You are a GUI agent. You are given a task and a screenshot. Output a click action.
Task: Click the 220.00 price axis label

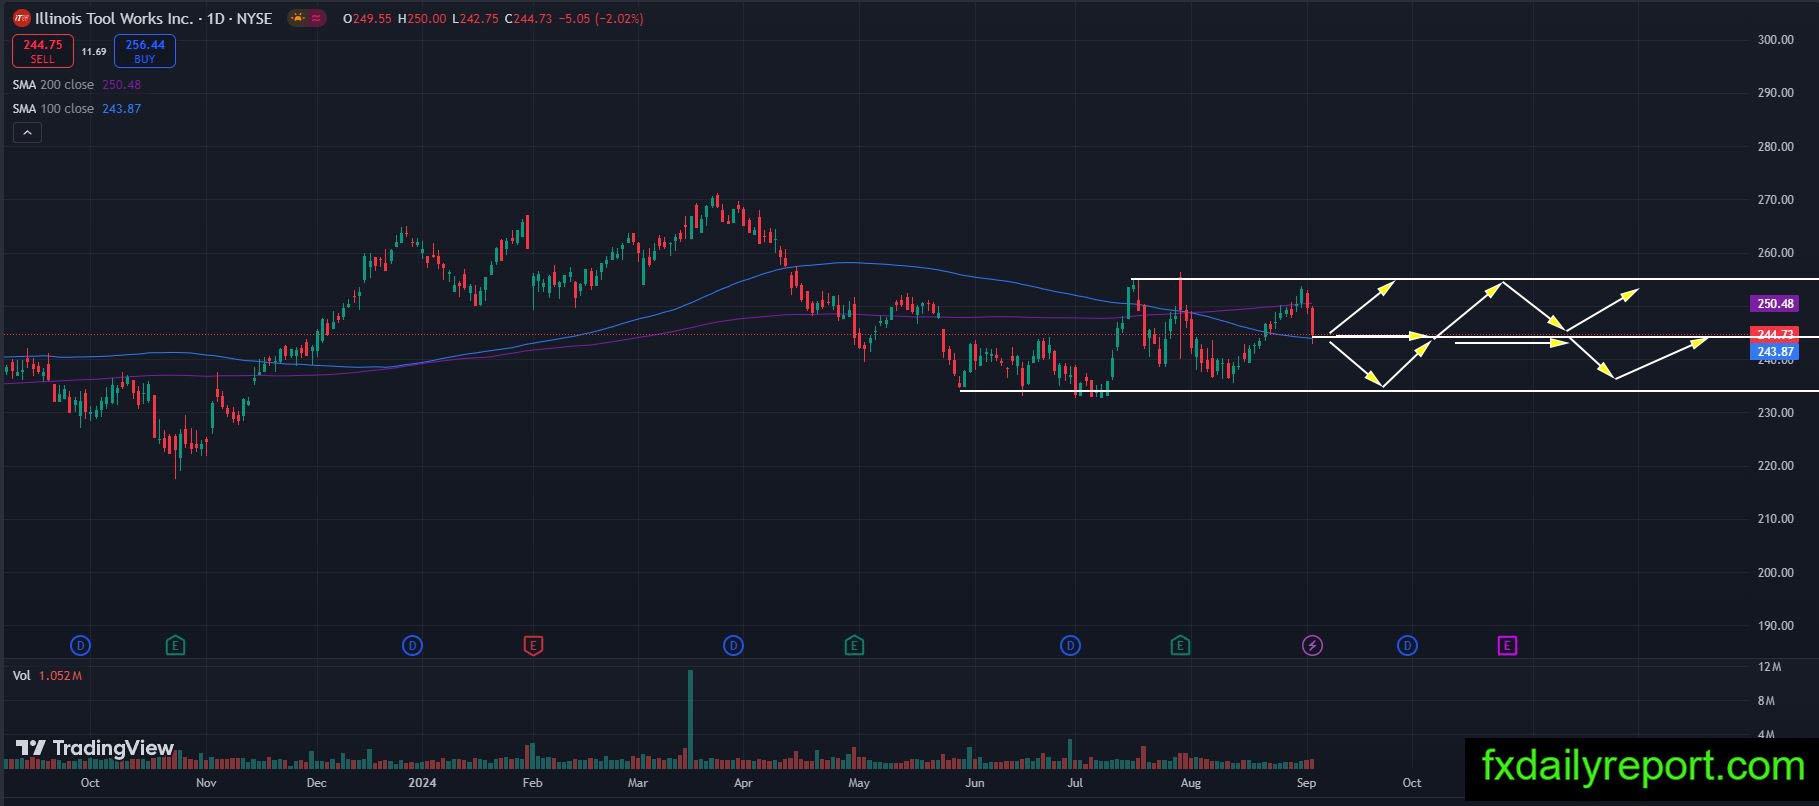(1775, 466)
